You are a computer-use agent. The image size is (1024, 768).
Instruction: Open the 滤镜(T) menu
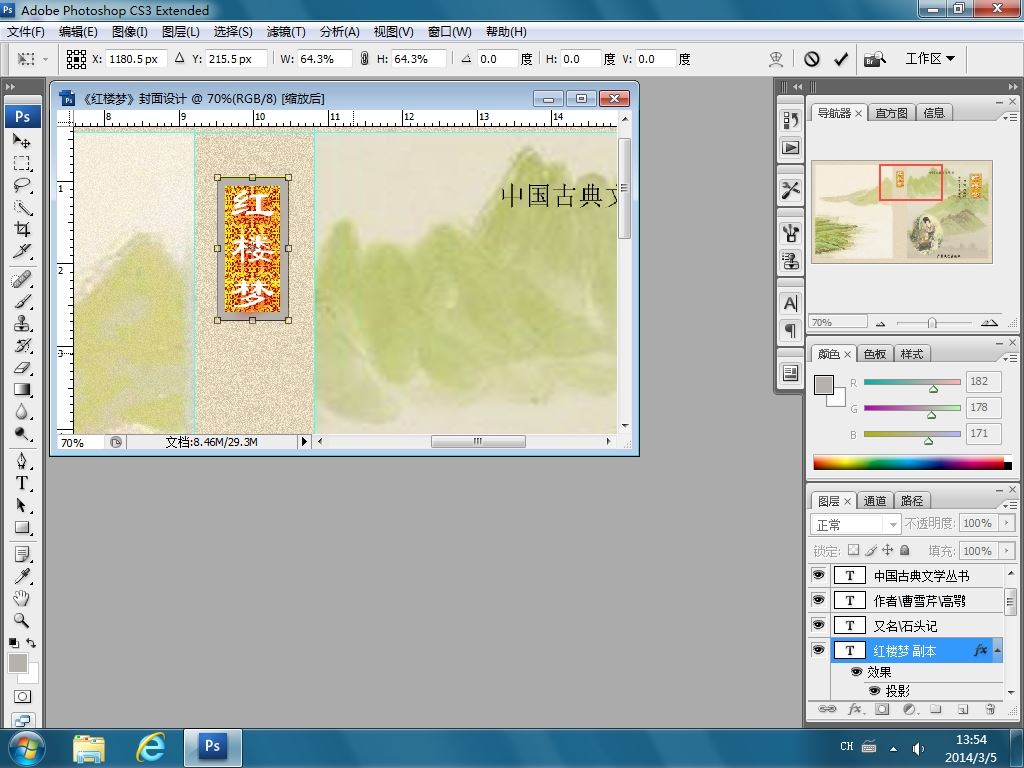tap(286, 32)
